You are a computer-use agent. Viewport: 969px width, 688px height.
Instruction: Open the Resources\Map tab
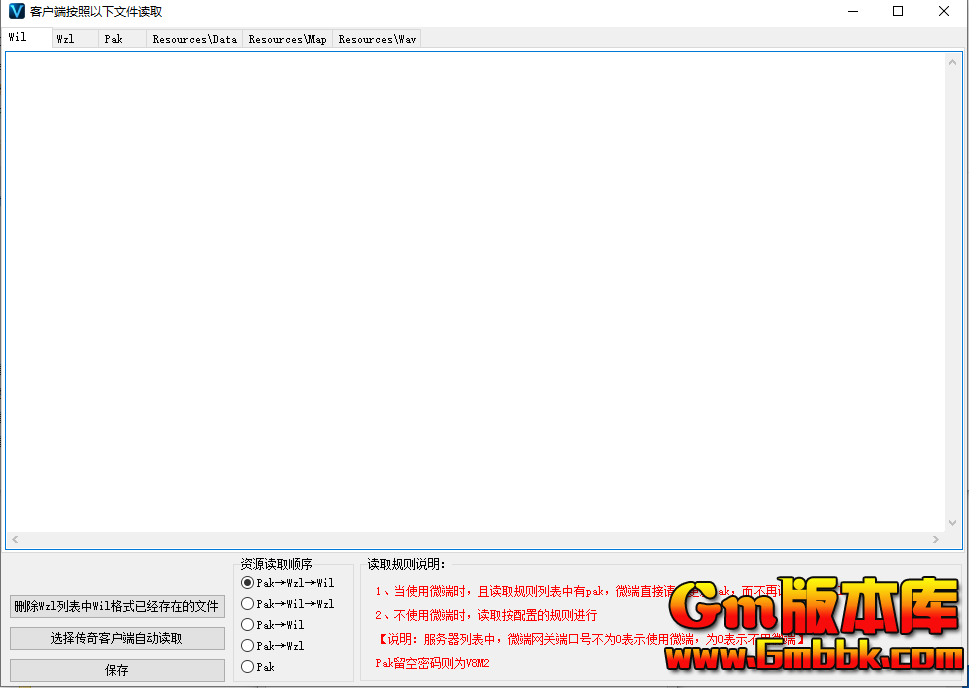click(287, 39)
